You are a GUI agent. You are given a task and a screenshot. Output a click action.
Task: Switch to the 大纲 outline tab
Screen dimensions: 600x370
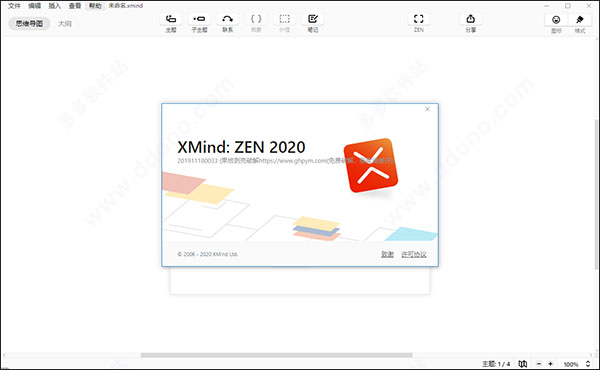tap(65, 24)
